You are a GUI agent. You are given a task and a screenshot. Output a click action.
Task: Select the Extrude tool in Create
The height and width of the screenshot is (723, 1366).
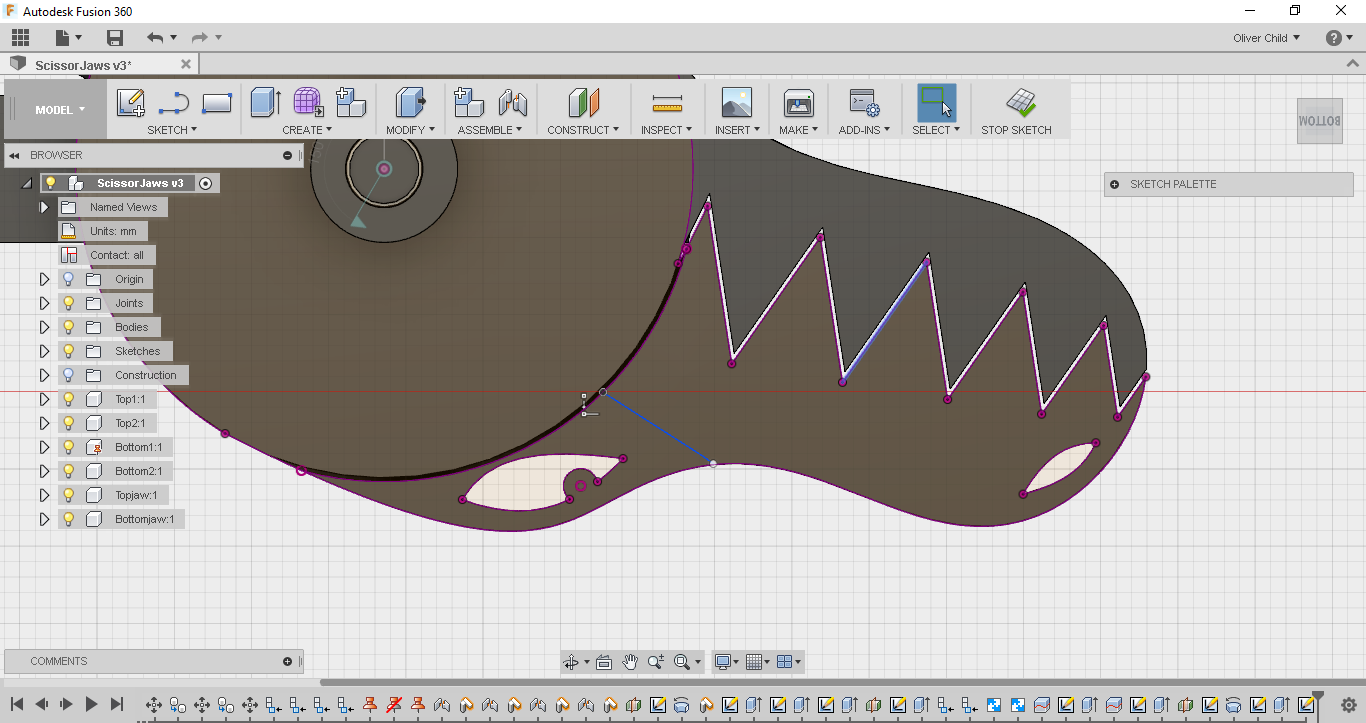[265, 103]
